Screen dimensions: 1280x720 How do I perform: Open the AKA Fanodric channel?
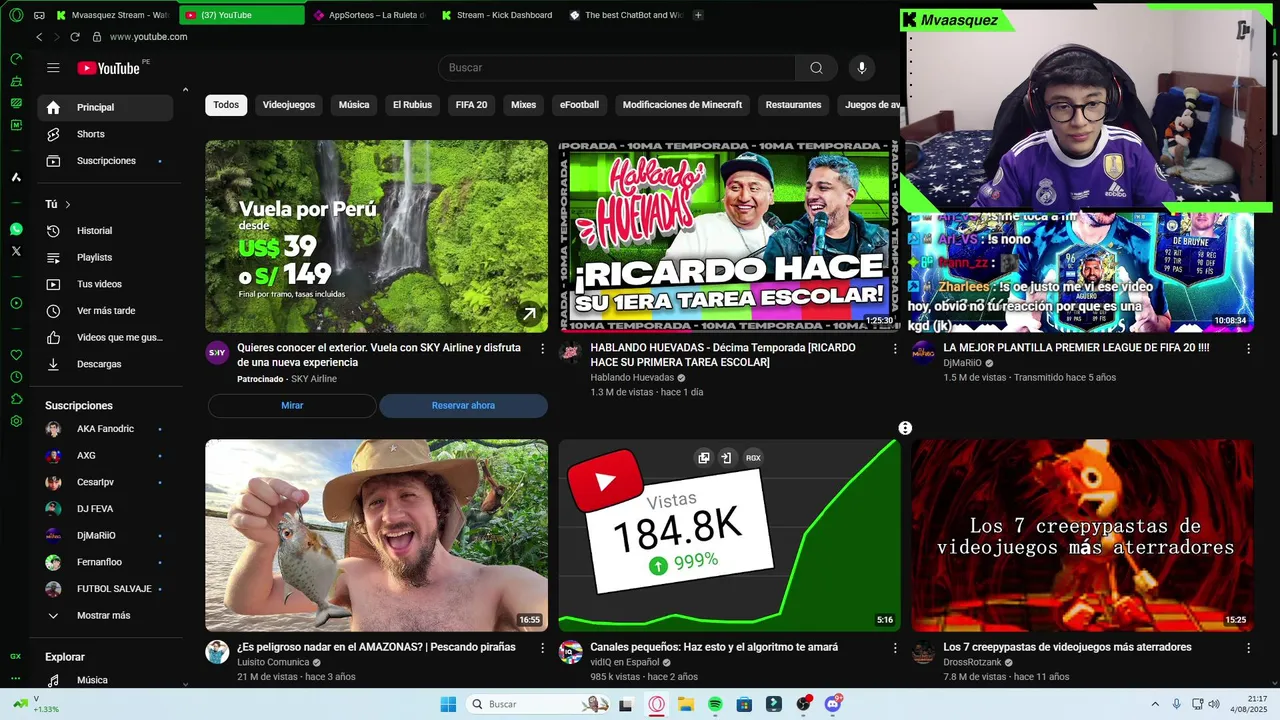(105, 429)
